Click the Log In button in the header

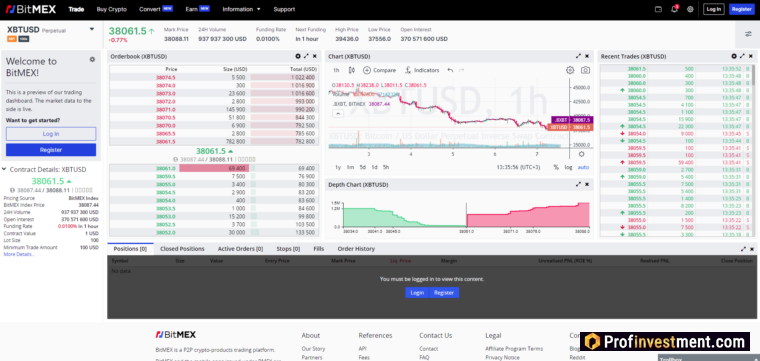[x=713, y=9]
